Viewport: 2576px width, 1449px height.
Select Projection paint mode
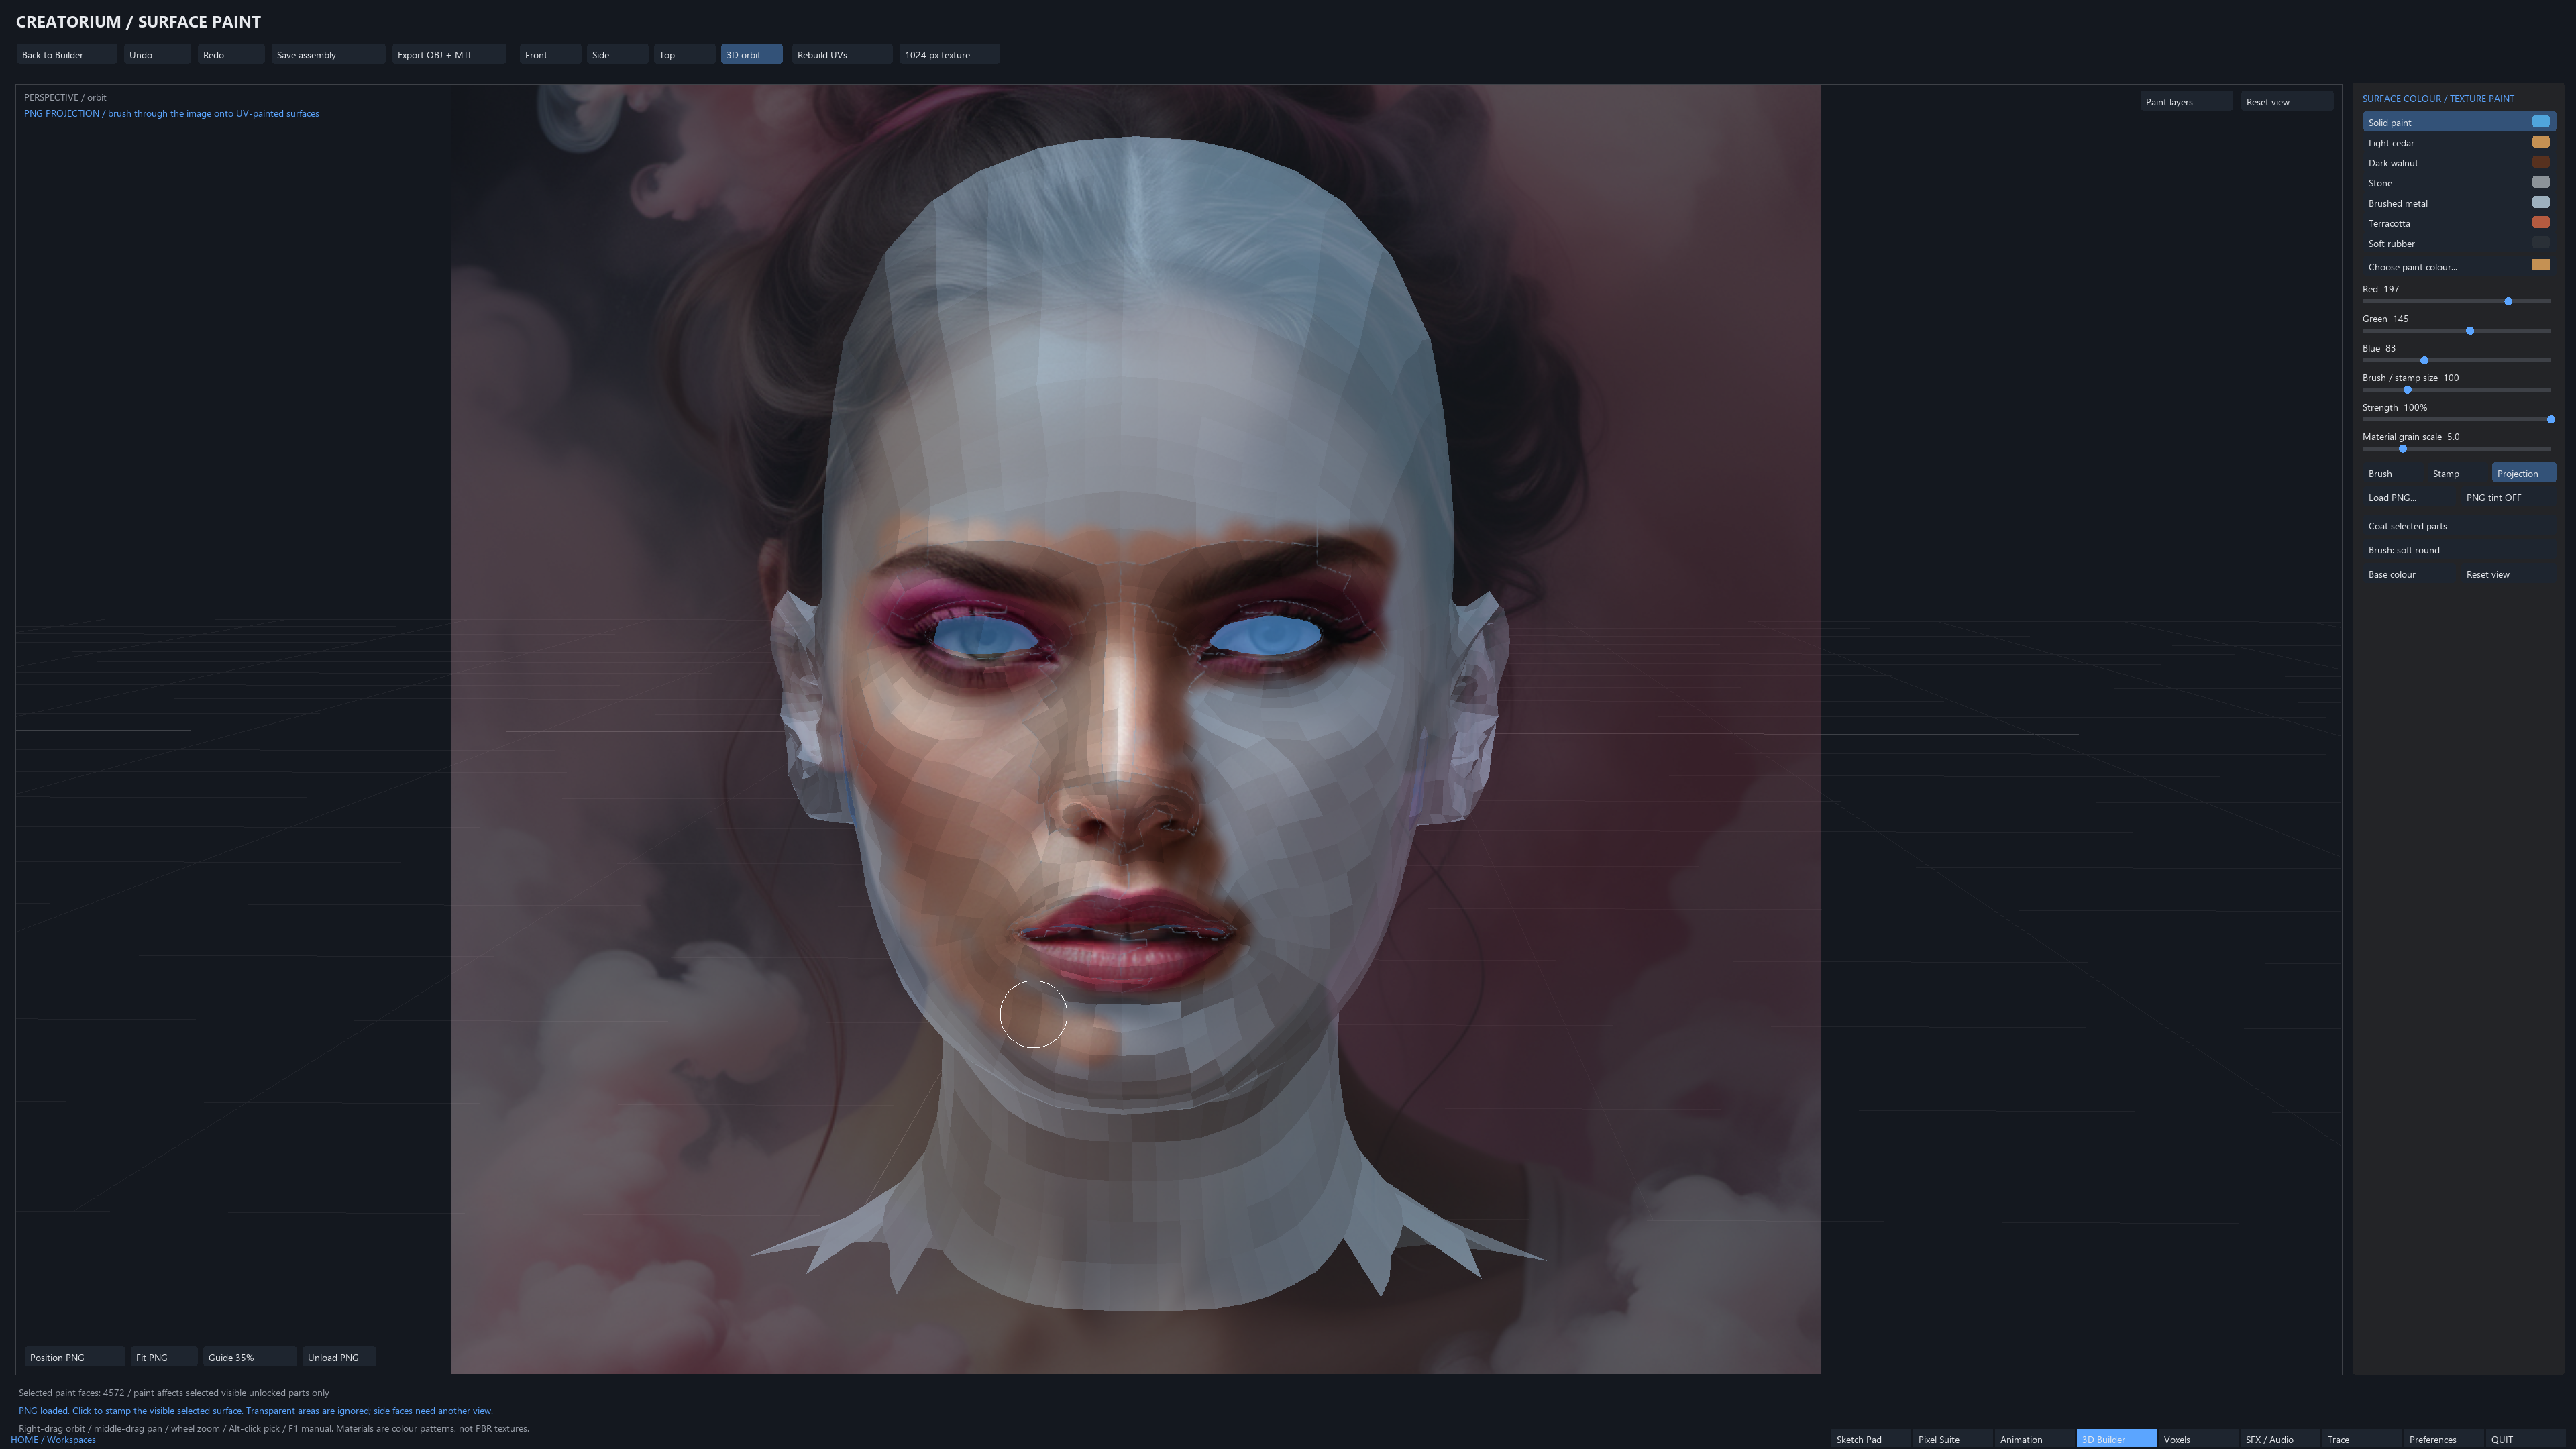coord(2523,474)
